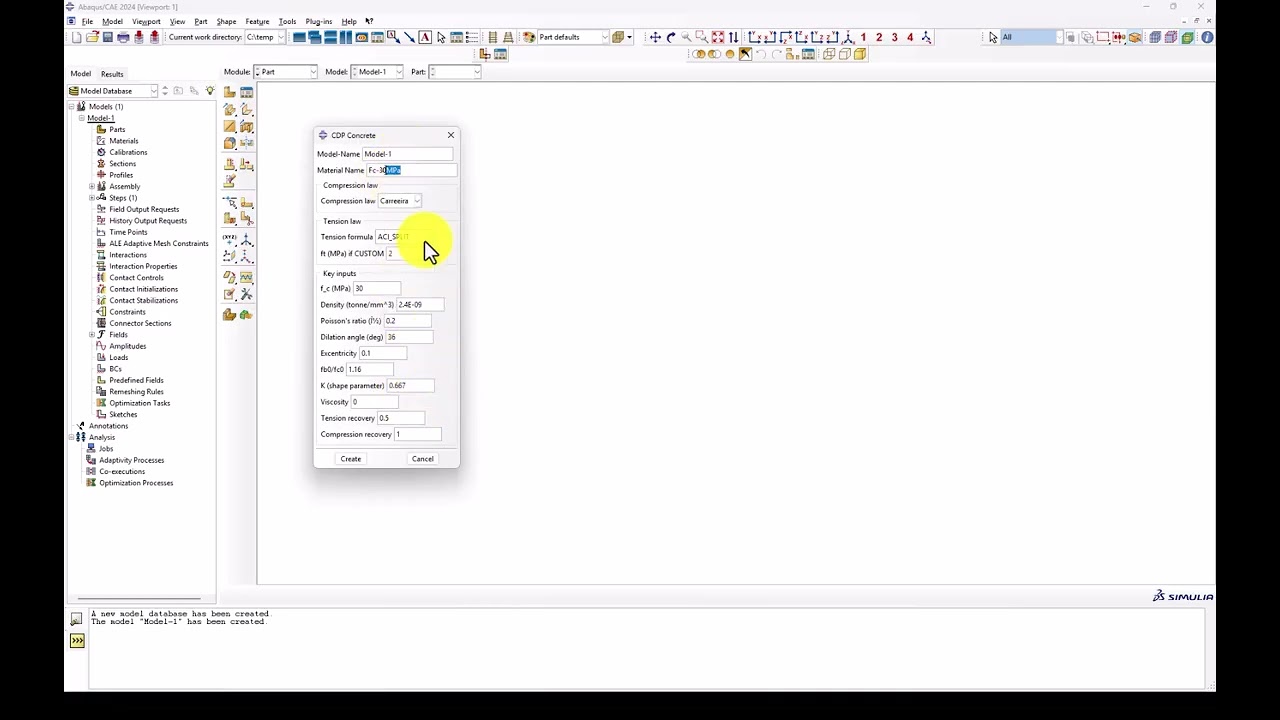Viewport: 1280px width, 720px height.
Task: Select Jobs in the model tree
Action: (x=106, y=449)
